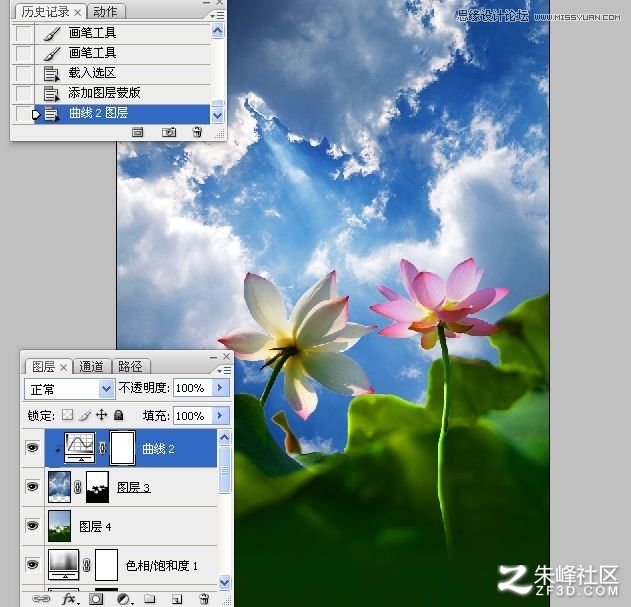Click the Layers panel scrollbar thumb

[225, 470]
